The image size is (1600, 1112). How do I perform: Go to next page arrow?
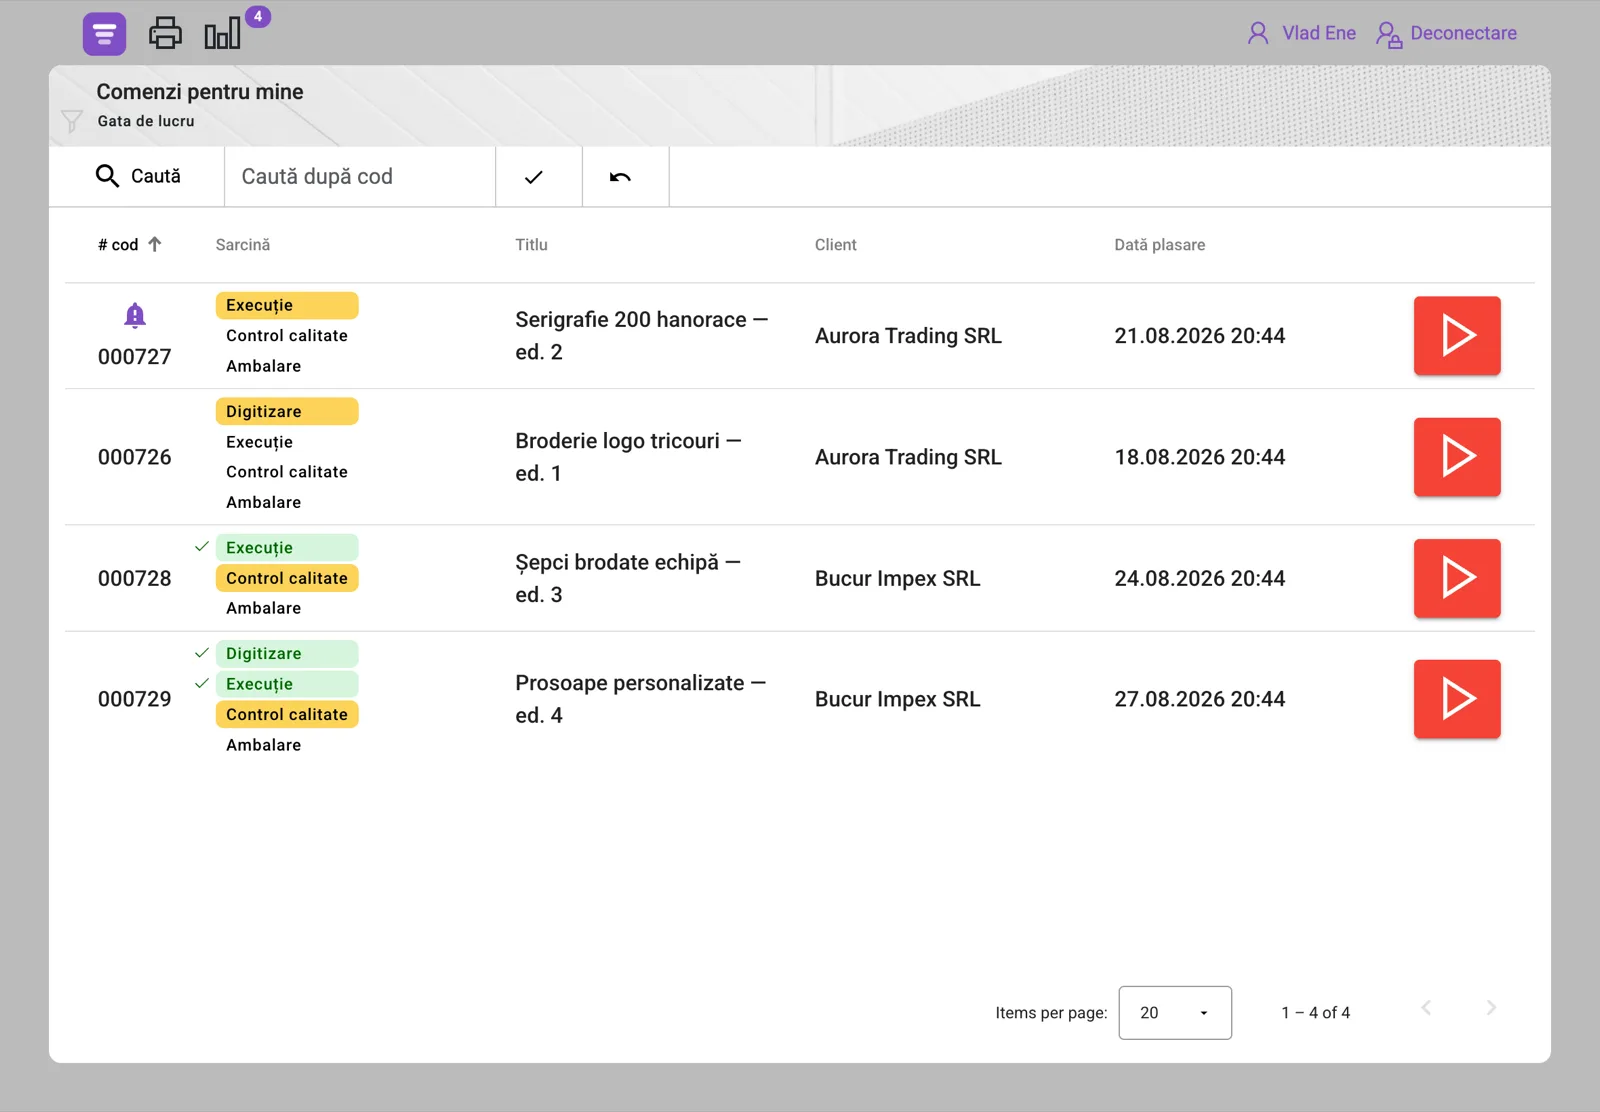[1491, 1008]
